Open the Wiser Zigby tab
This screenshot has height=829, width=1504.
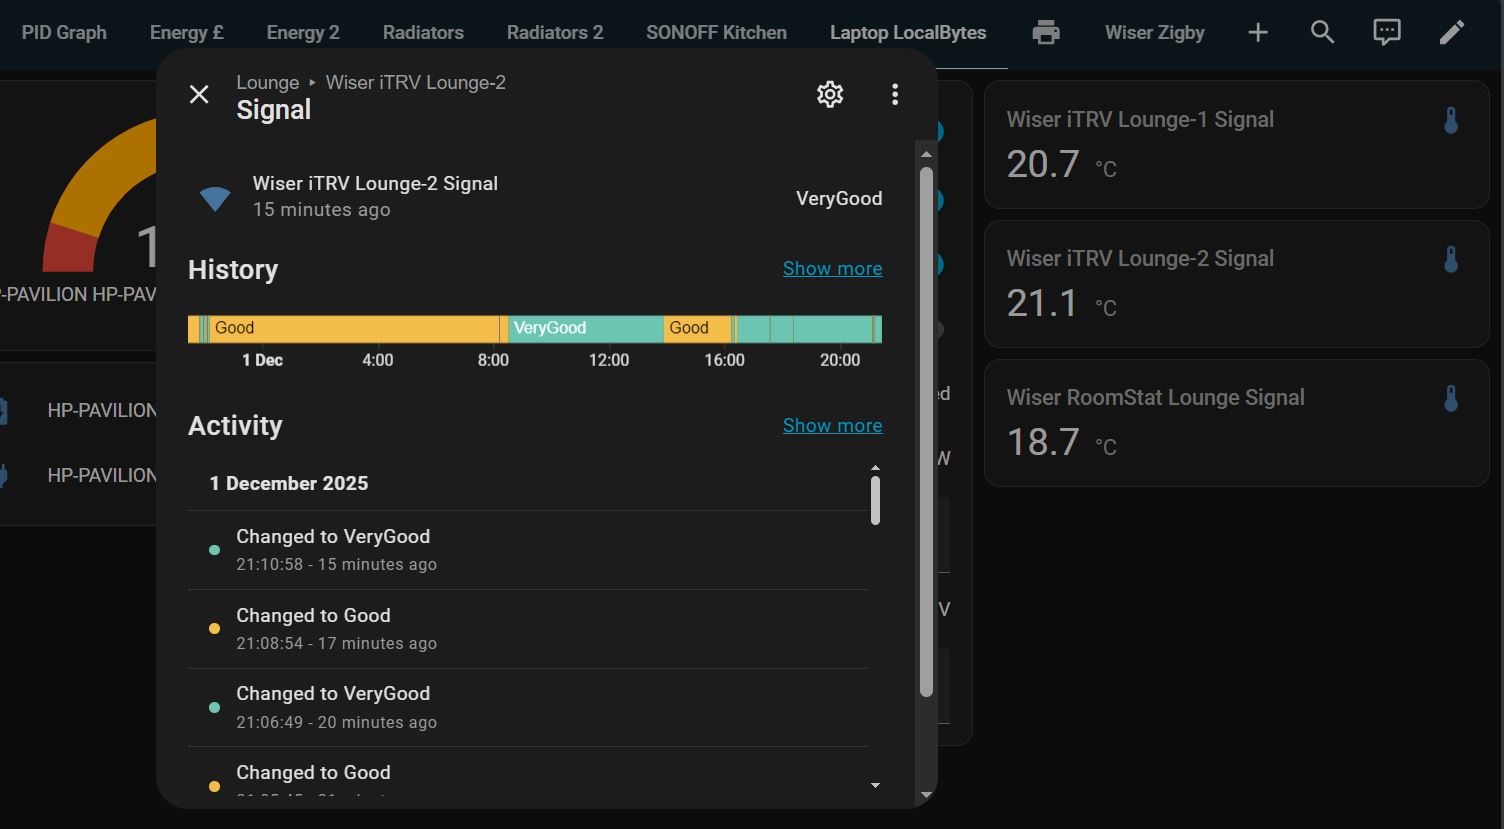[1155, 33]
